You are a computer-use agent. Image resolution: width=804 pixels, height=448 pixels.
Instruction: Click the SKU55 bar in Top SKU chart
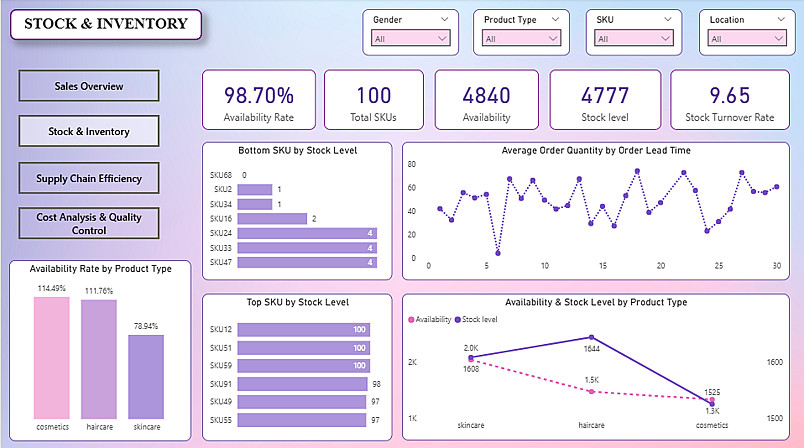pyautogui.click(x=302, y=420)
